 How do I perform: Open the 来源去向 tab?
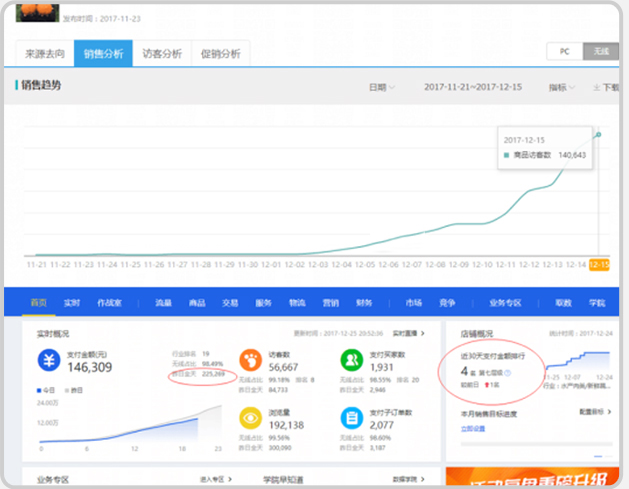pos(46,54)
